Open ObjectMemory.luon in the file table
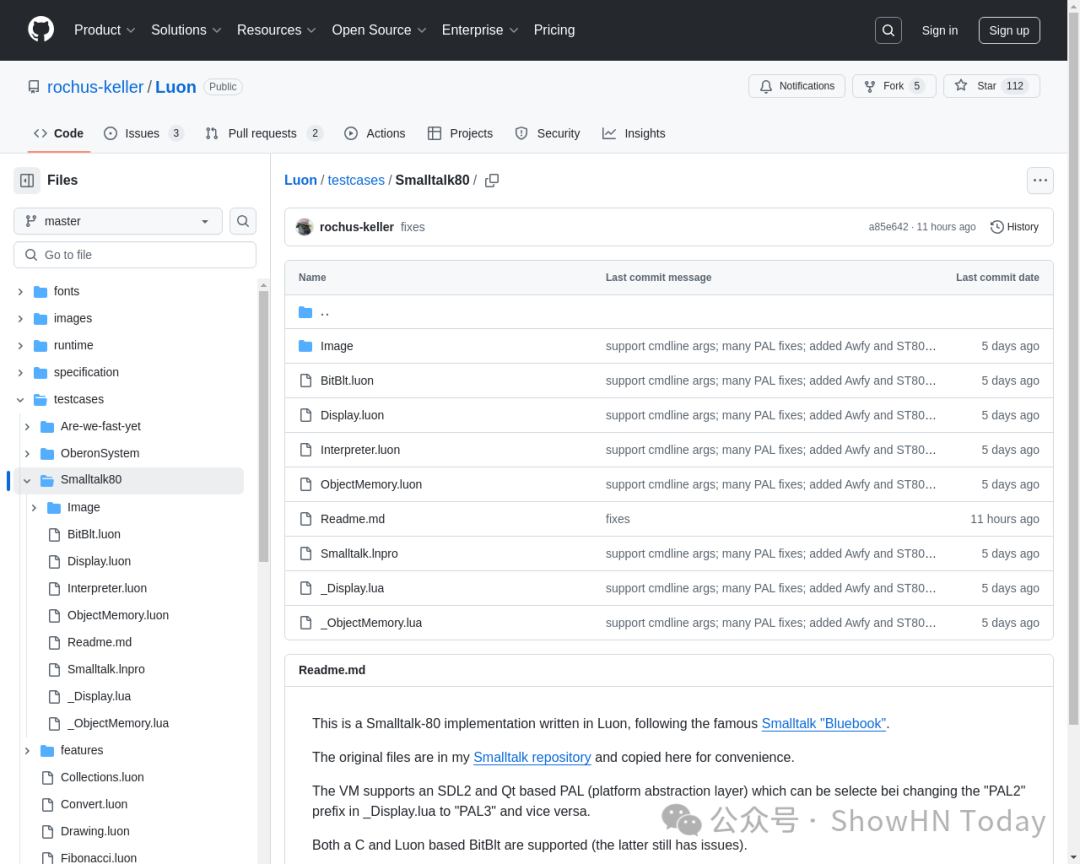Screen dimensions: 1080x864 tap(371, 484)
